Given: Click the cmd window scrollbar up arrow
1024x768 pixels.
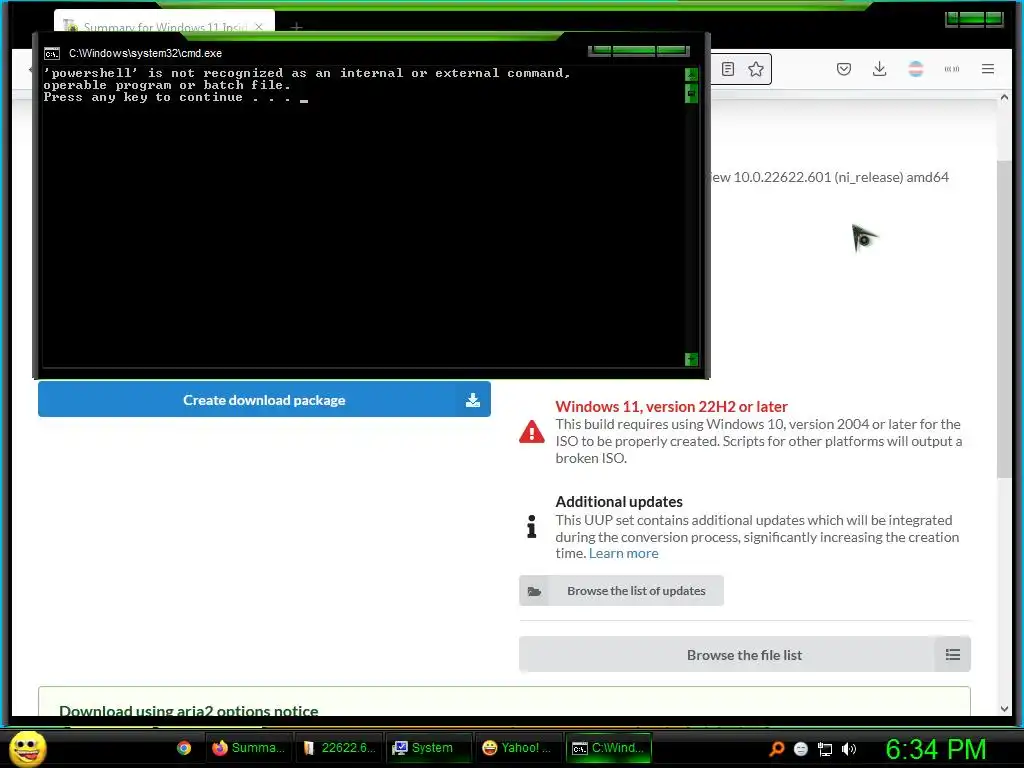Looking at the screenshot, I should click(691, 74).
